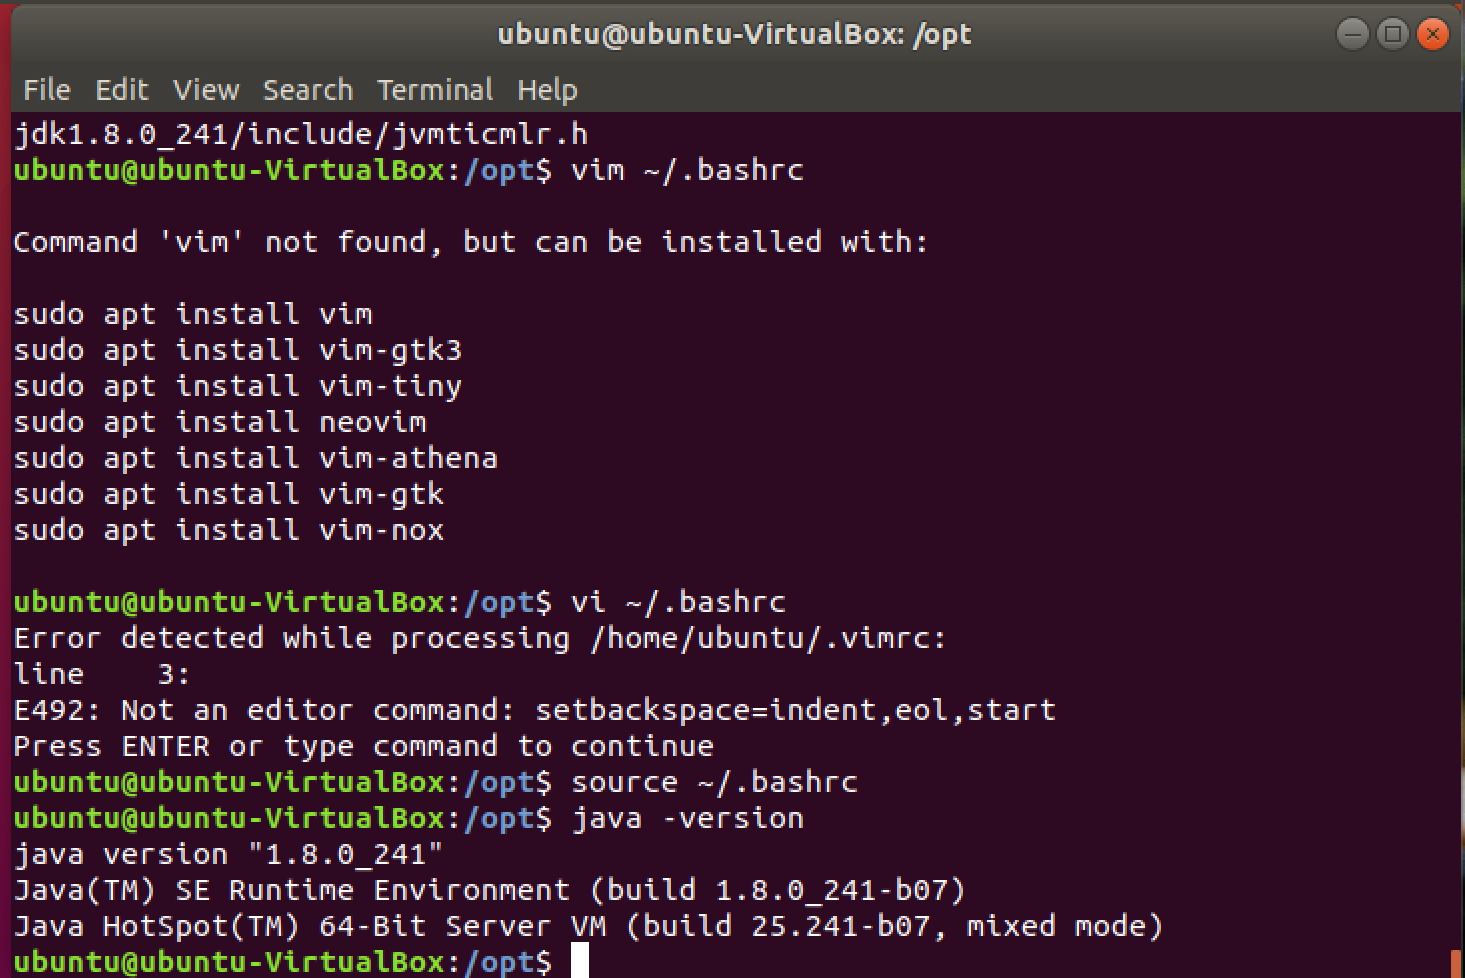
Task: Open the Search menu
Action: pos(308,90)
